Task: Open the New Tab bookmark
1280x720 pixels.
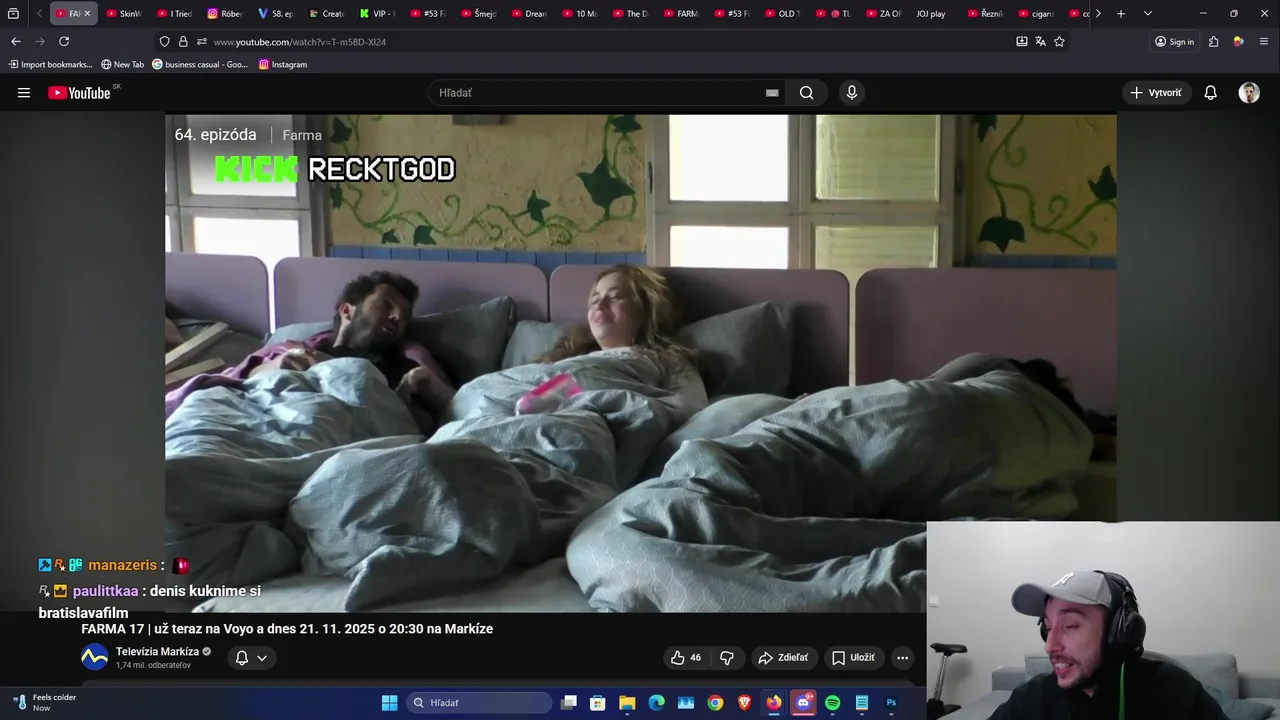Action: pos(122,64)
